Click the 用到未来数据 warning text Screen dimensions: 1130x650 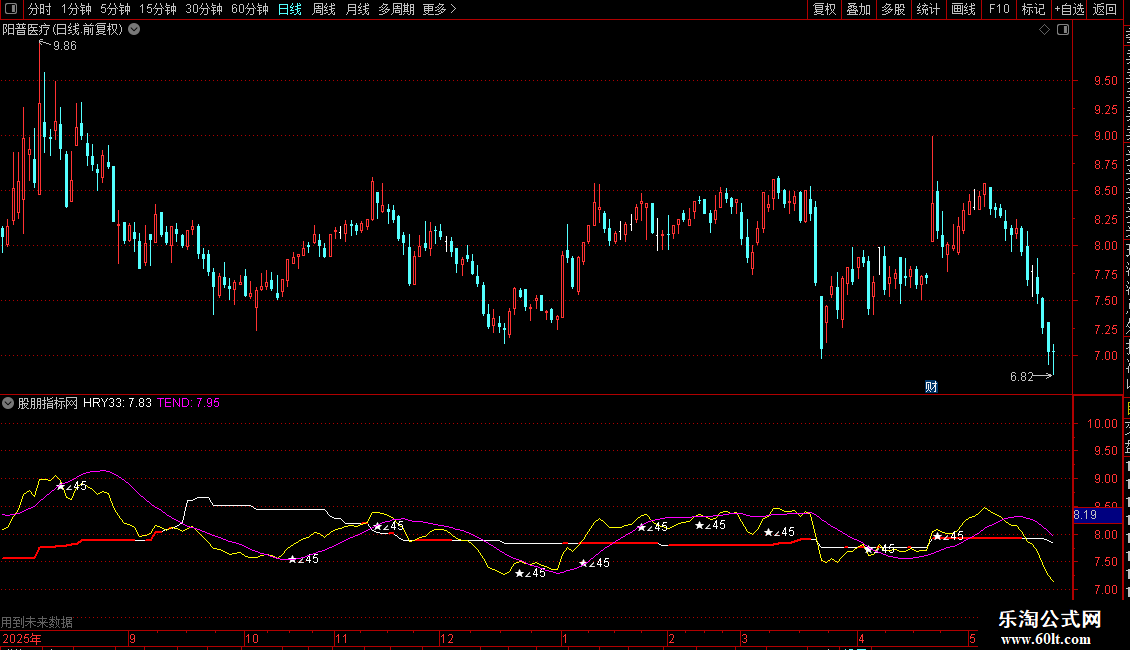[x=37, y=622]
